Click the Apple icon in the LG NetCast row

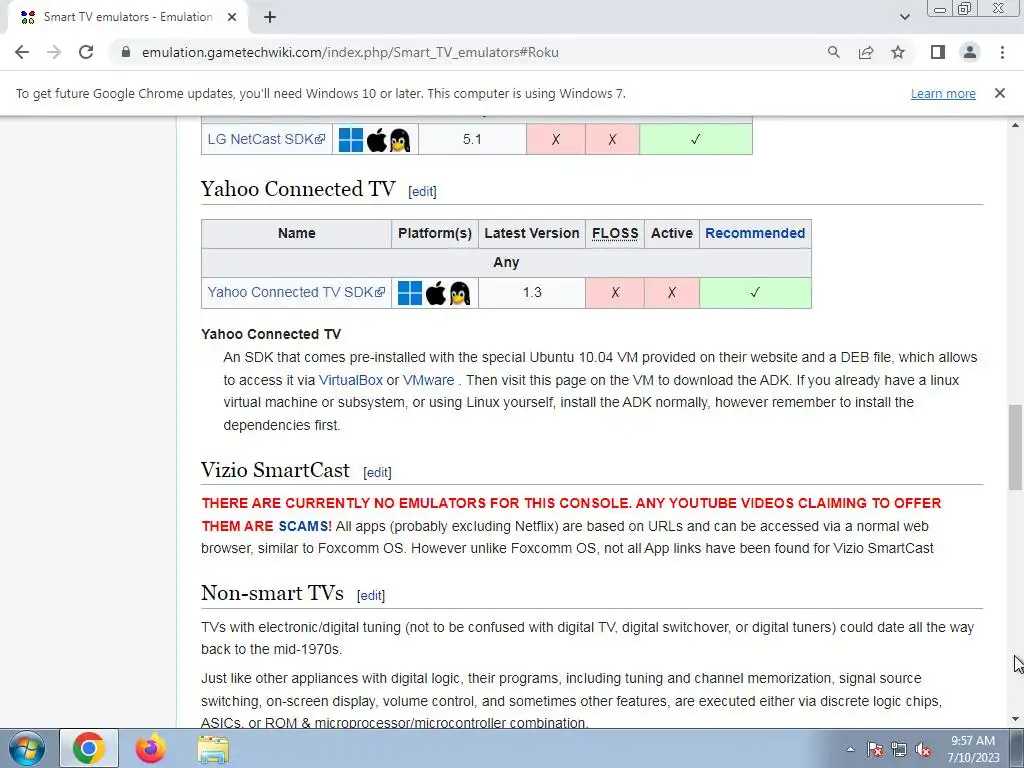coord(376,140)
